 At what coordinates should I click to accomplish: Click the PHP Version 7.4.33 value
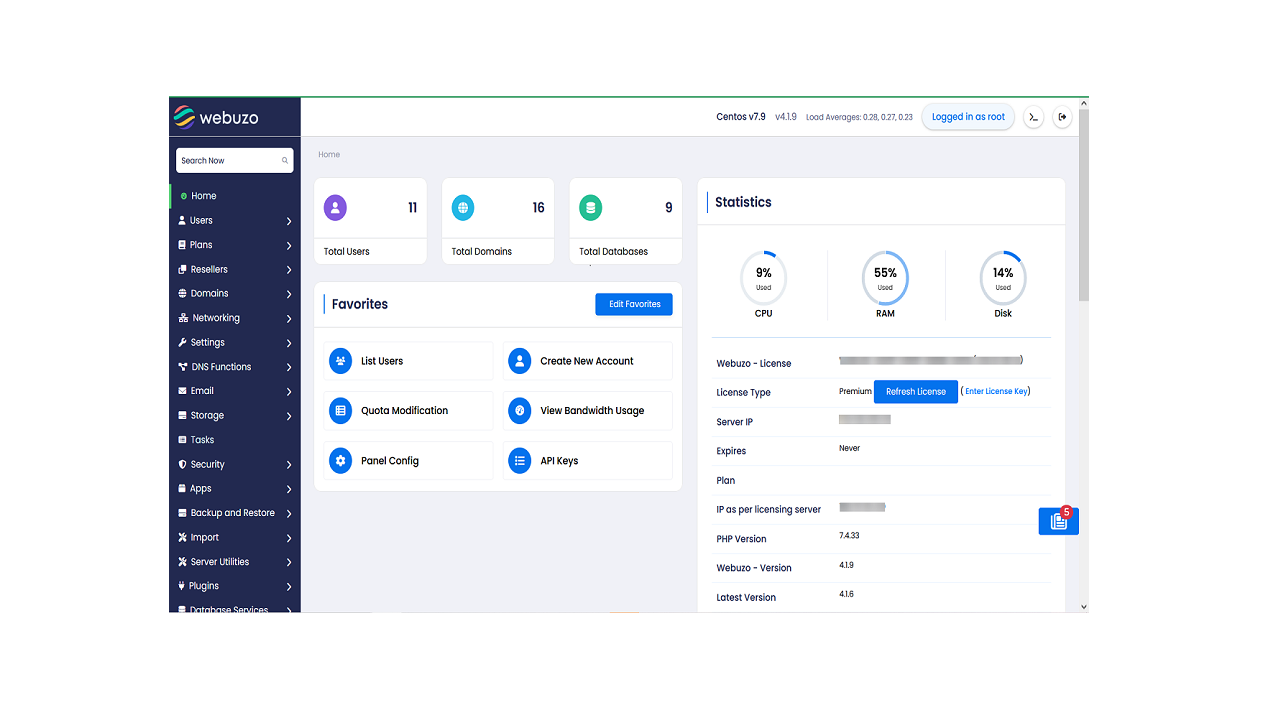(849, 536)
